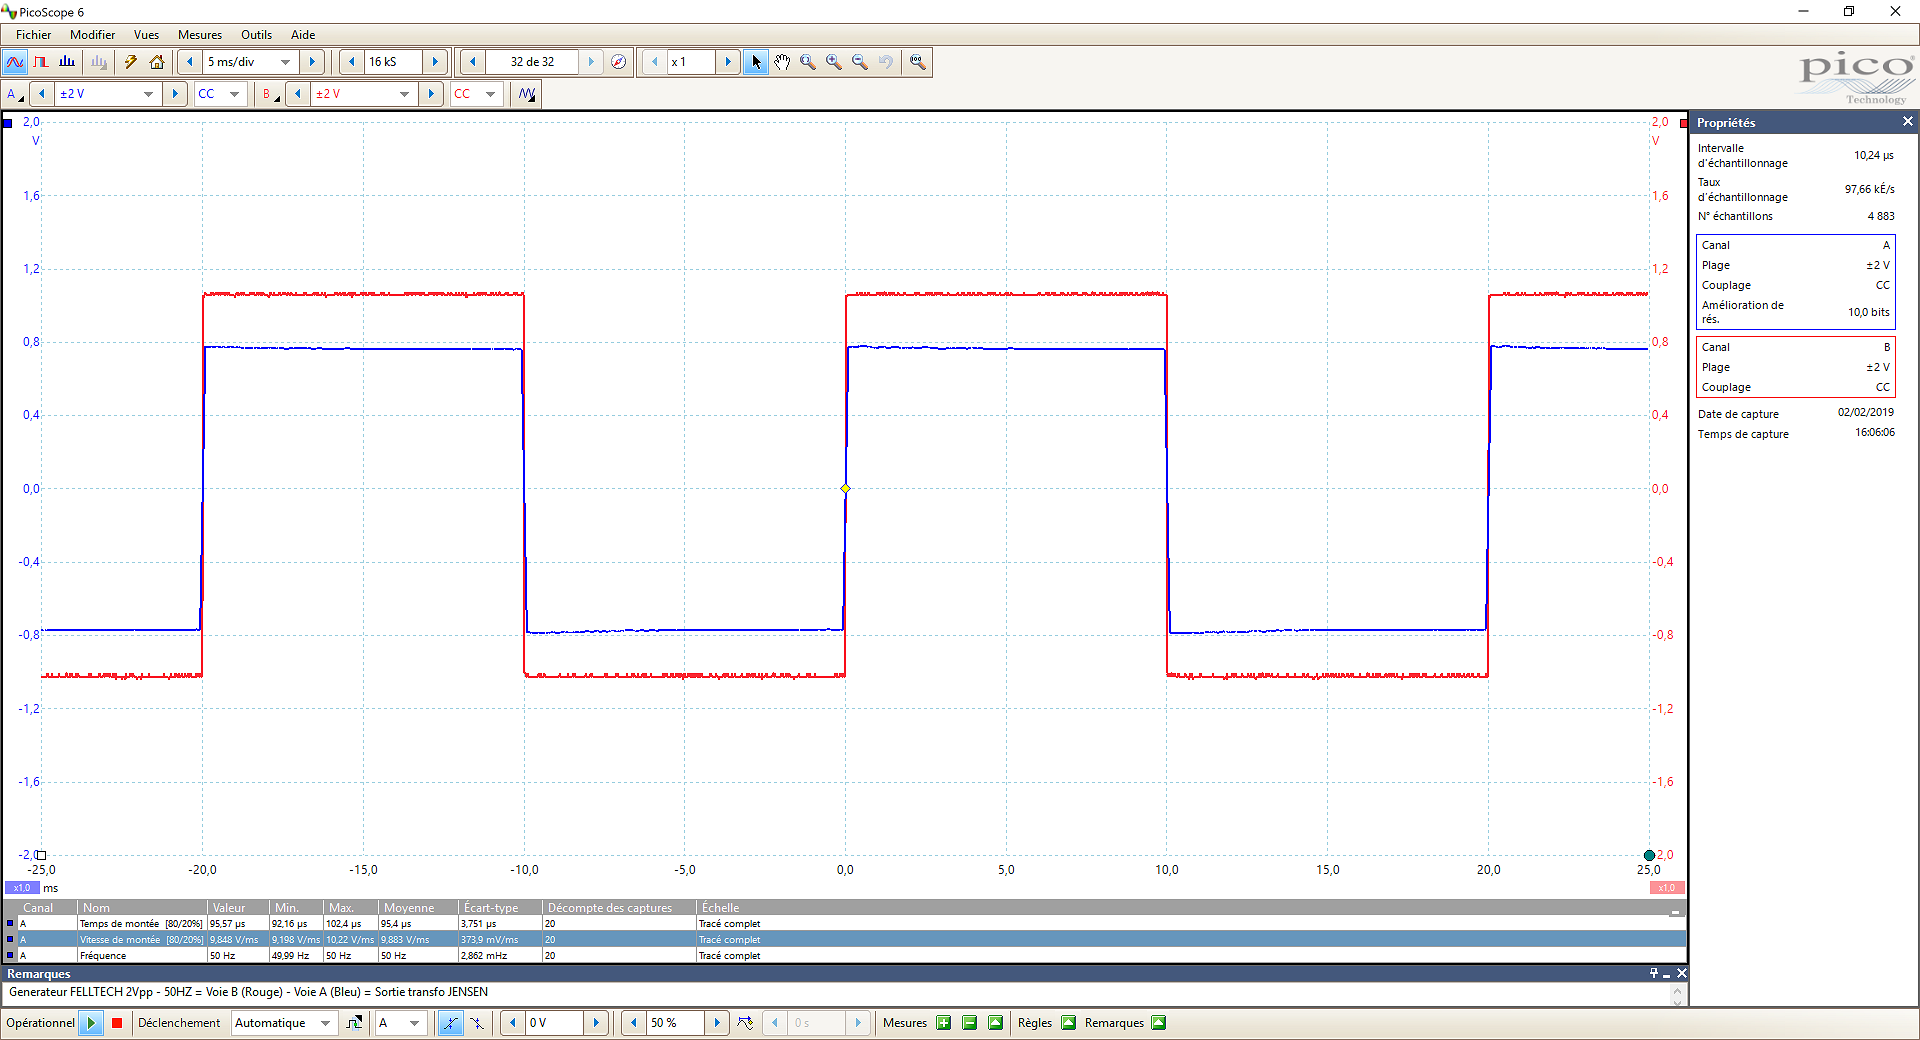Increase the timebase with right arrow
Screen dimensions: 1920x1040
click(x=312, y=62)
